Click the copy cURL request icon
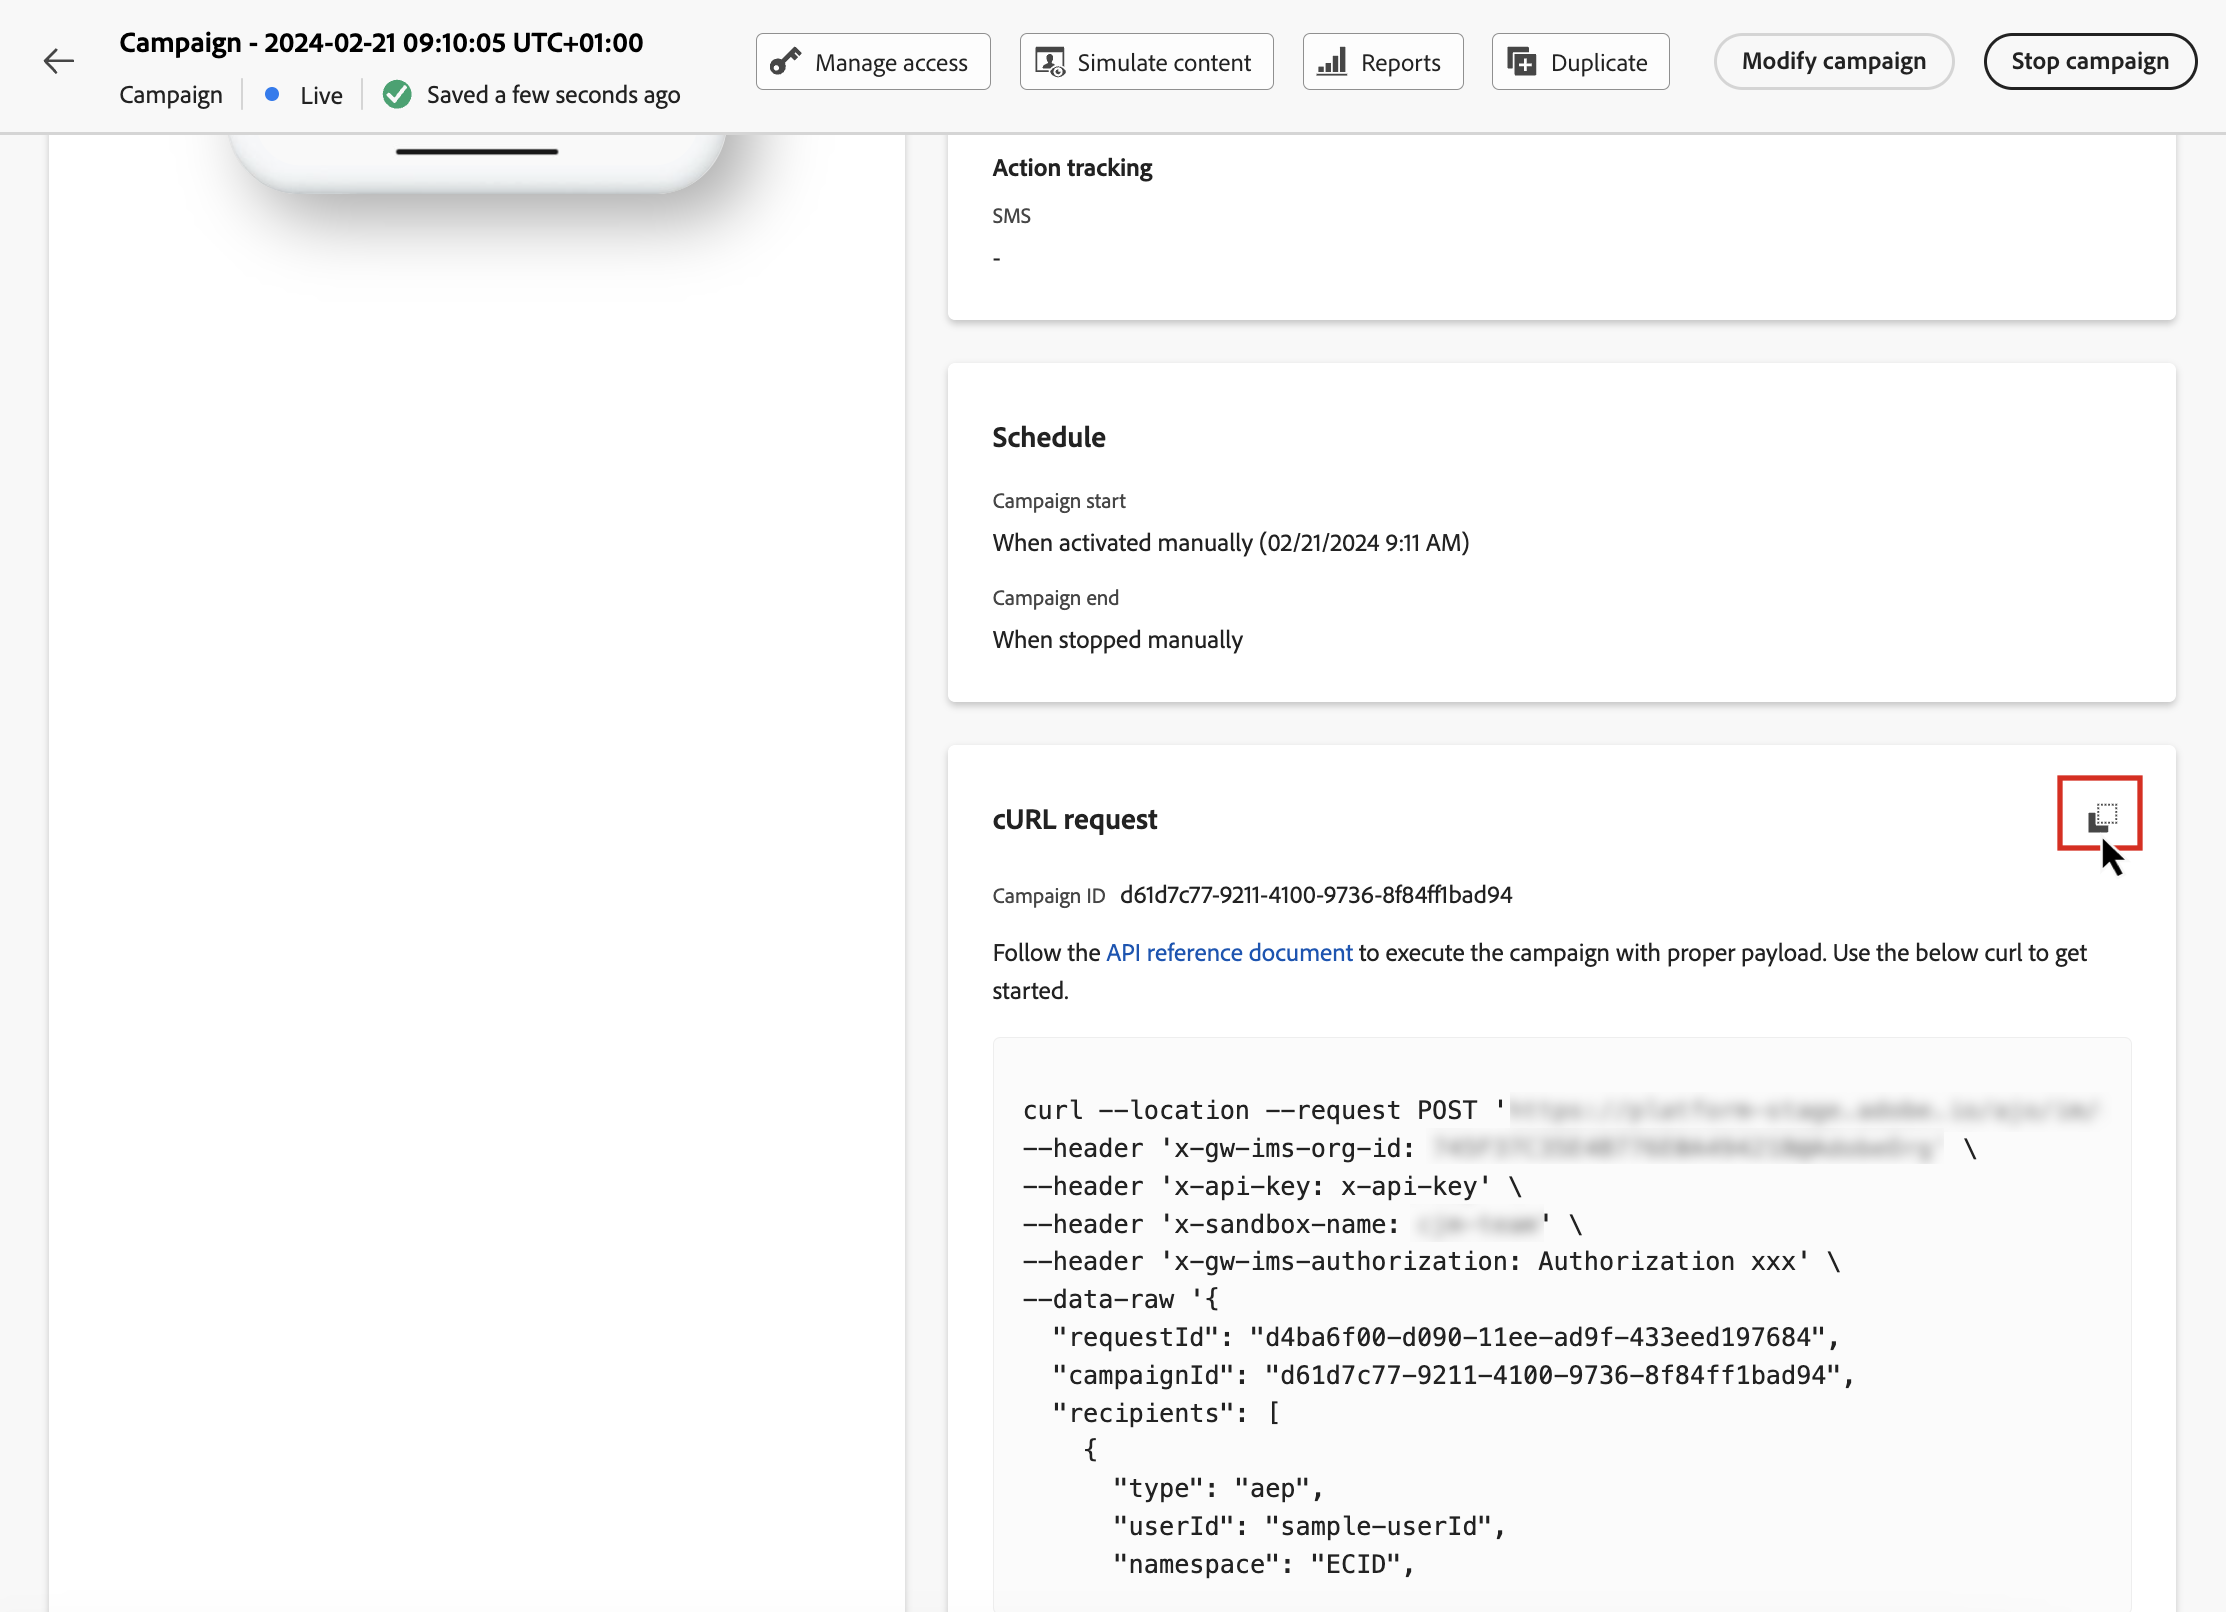Image resolution: width=2226 pixels, height=1612 pixels. 2101,816
